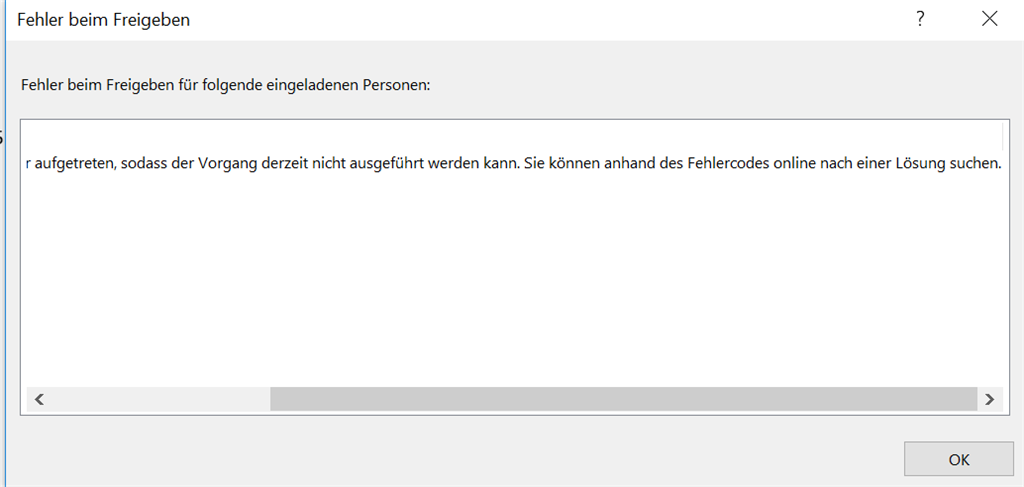Select the error message line in the list
This screenshot has width=1024, height=487.
click(x=513, y=163)
